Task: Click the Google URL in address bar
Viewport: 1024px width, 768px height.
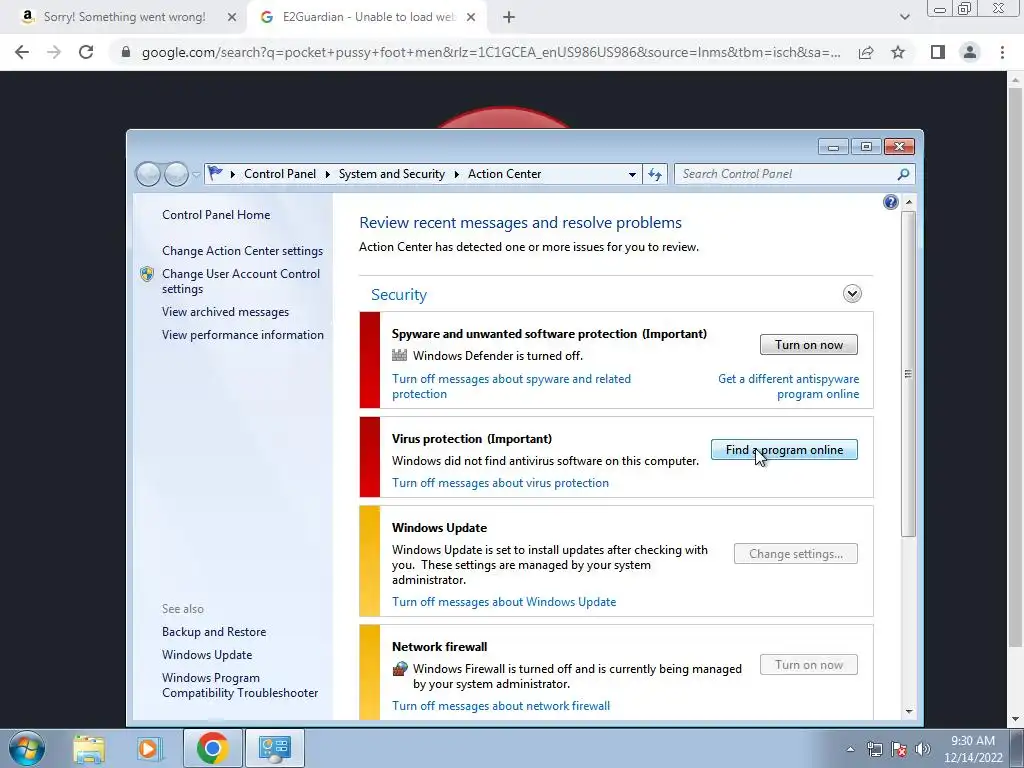Action: tap(491, 52)
